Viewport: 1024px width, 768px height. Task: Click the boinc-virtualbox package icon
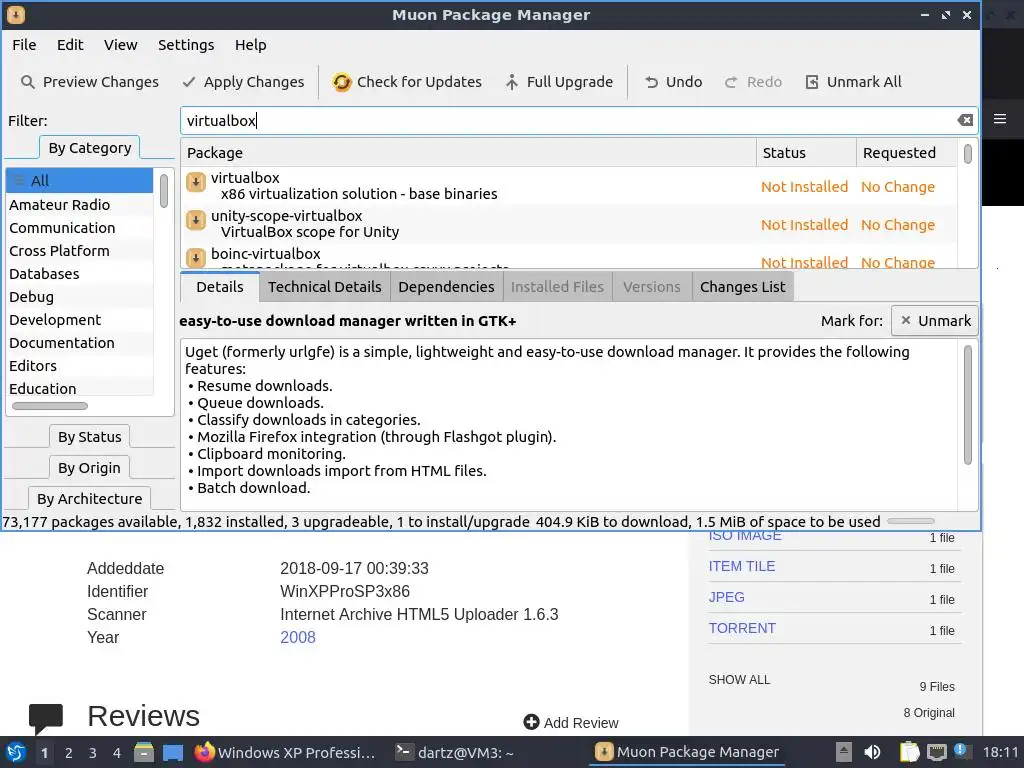[x=195, y=257]
